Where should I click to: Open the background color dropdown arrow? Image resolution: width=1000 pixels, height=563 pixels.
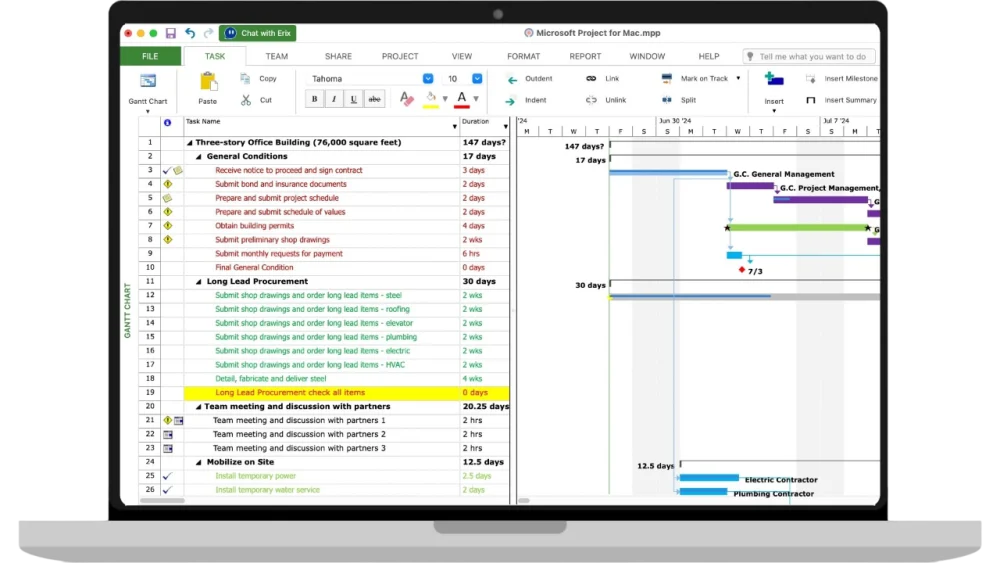445,99
